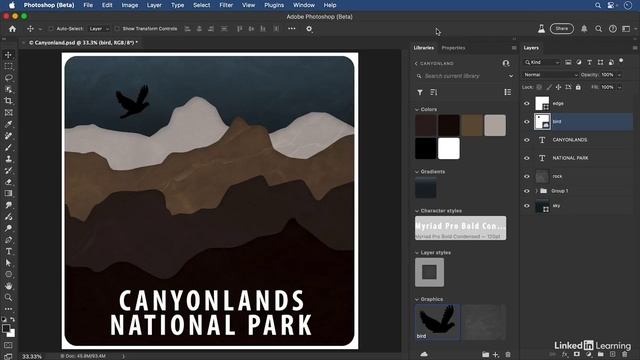Hide the sky layer
The width and height of the screenshot is (640, 360).
527,206
